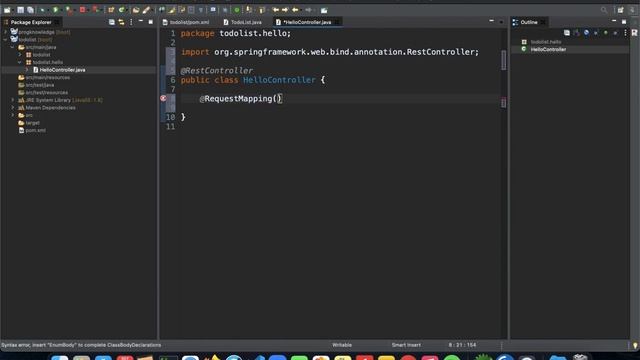The height and width of the screenshot is (360, 640).
Task: Close the HelloController.java editor tab
Action: pyautogui.click(x=337, y=22)
